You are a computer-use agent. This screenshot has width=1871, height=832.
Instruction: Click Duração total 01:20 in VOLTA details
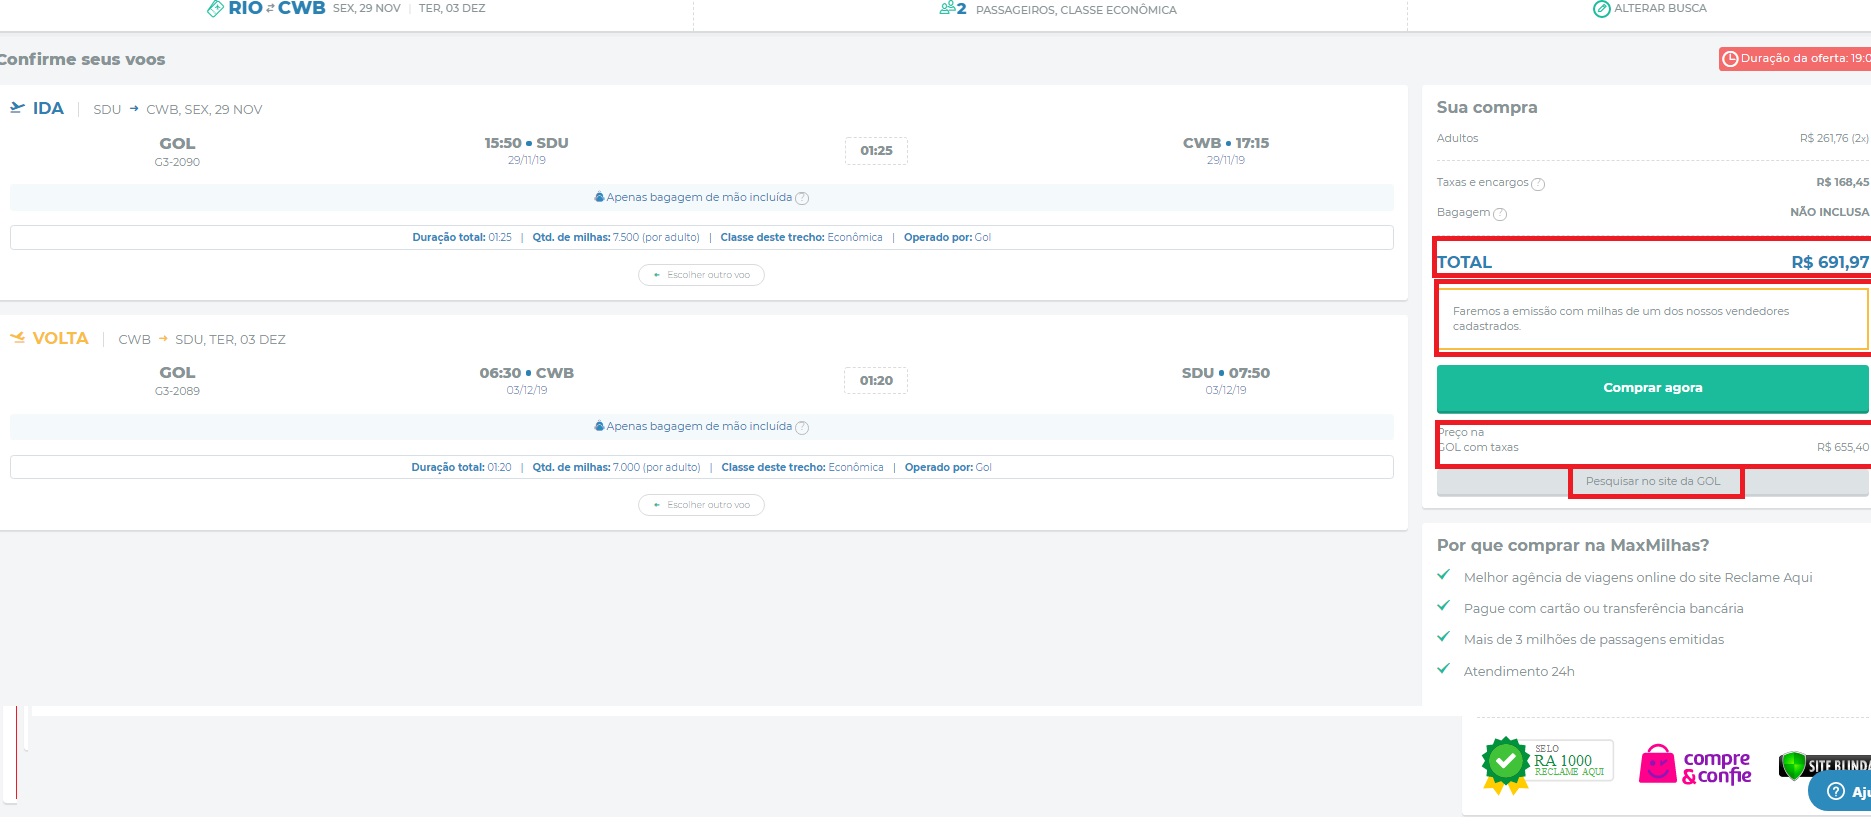[461, 468]
